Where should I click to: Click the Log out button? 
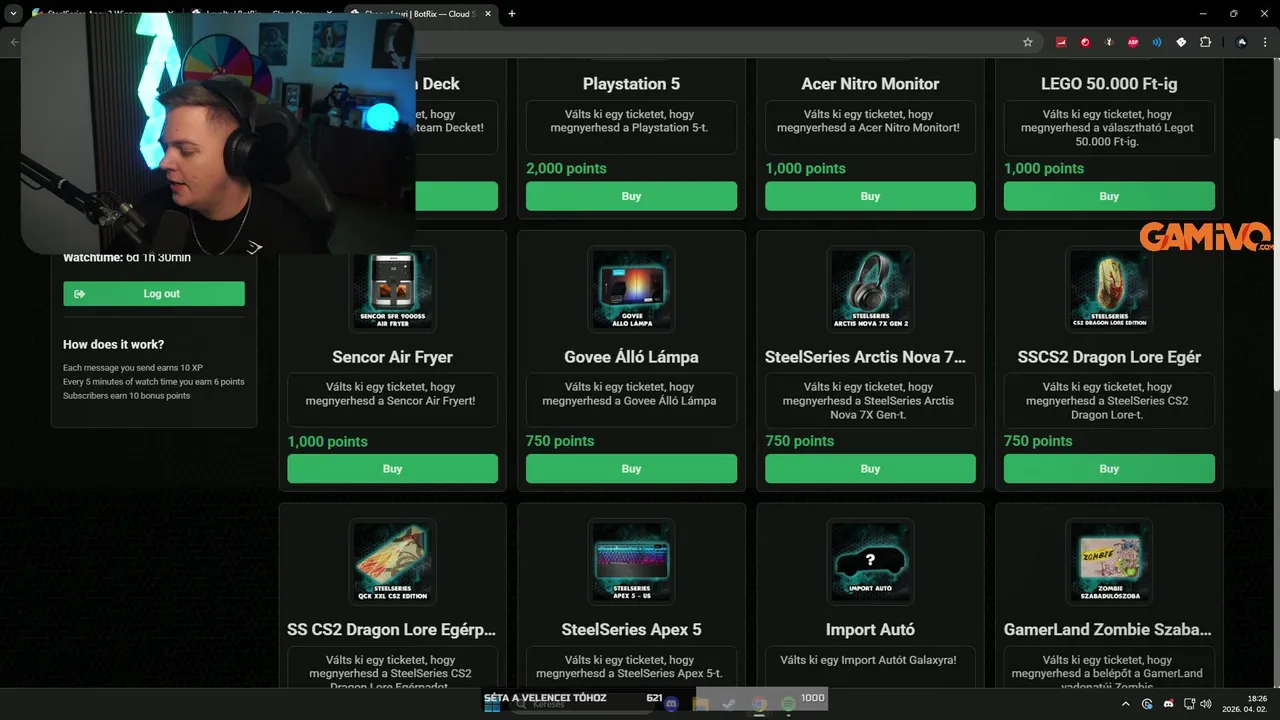pyautogui.click(x=154, y=294)
